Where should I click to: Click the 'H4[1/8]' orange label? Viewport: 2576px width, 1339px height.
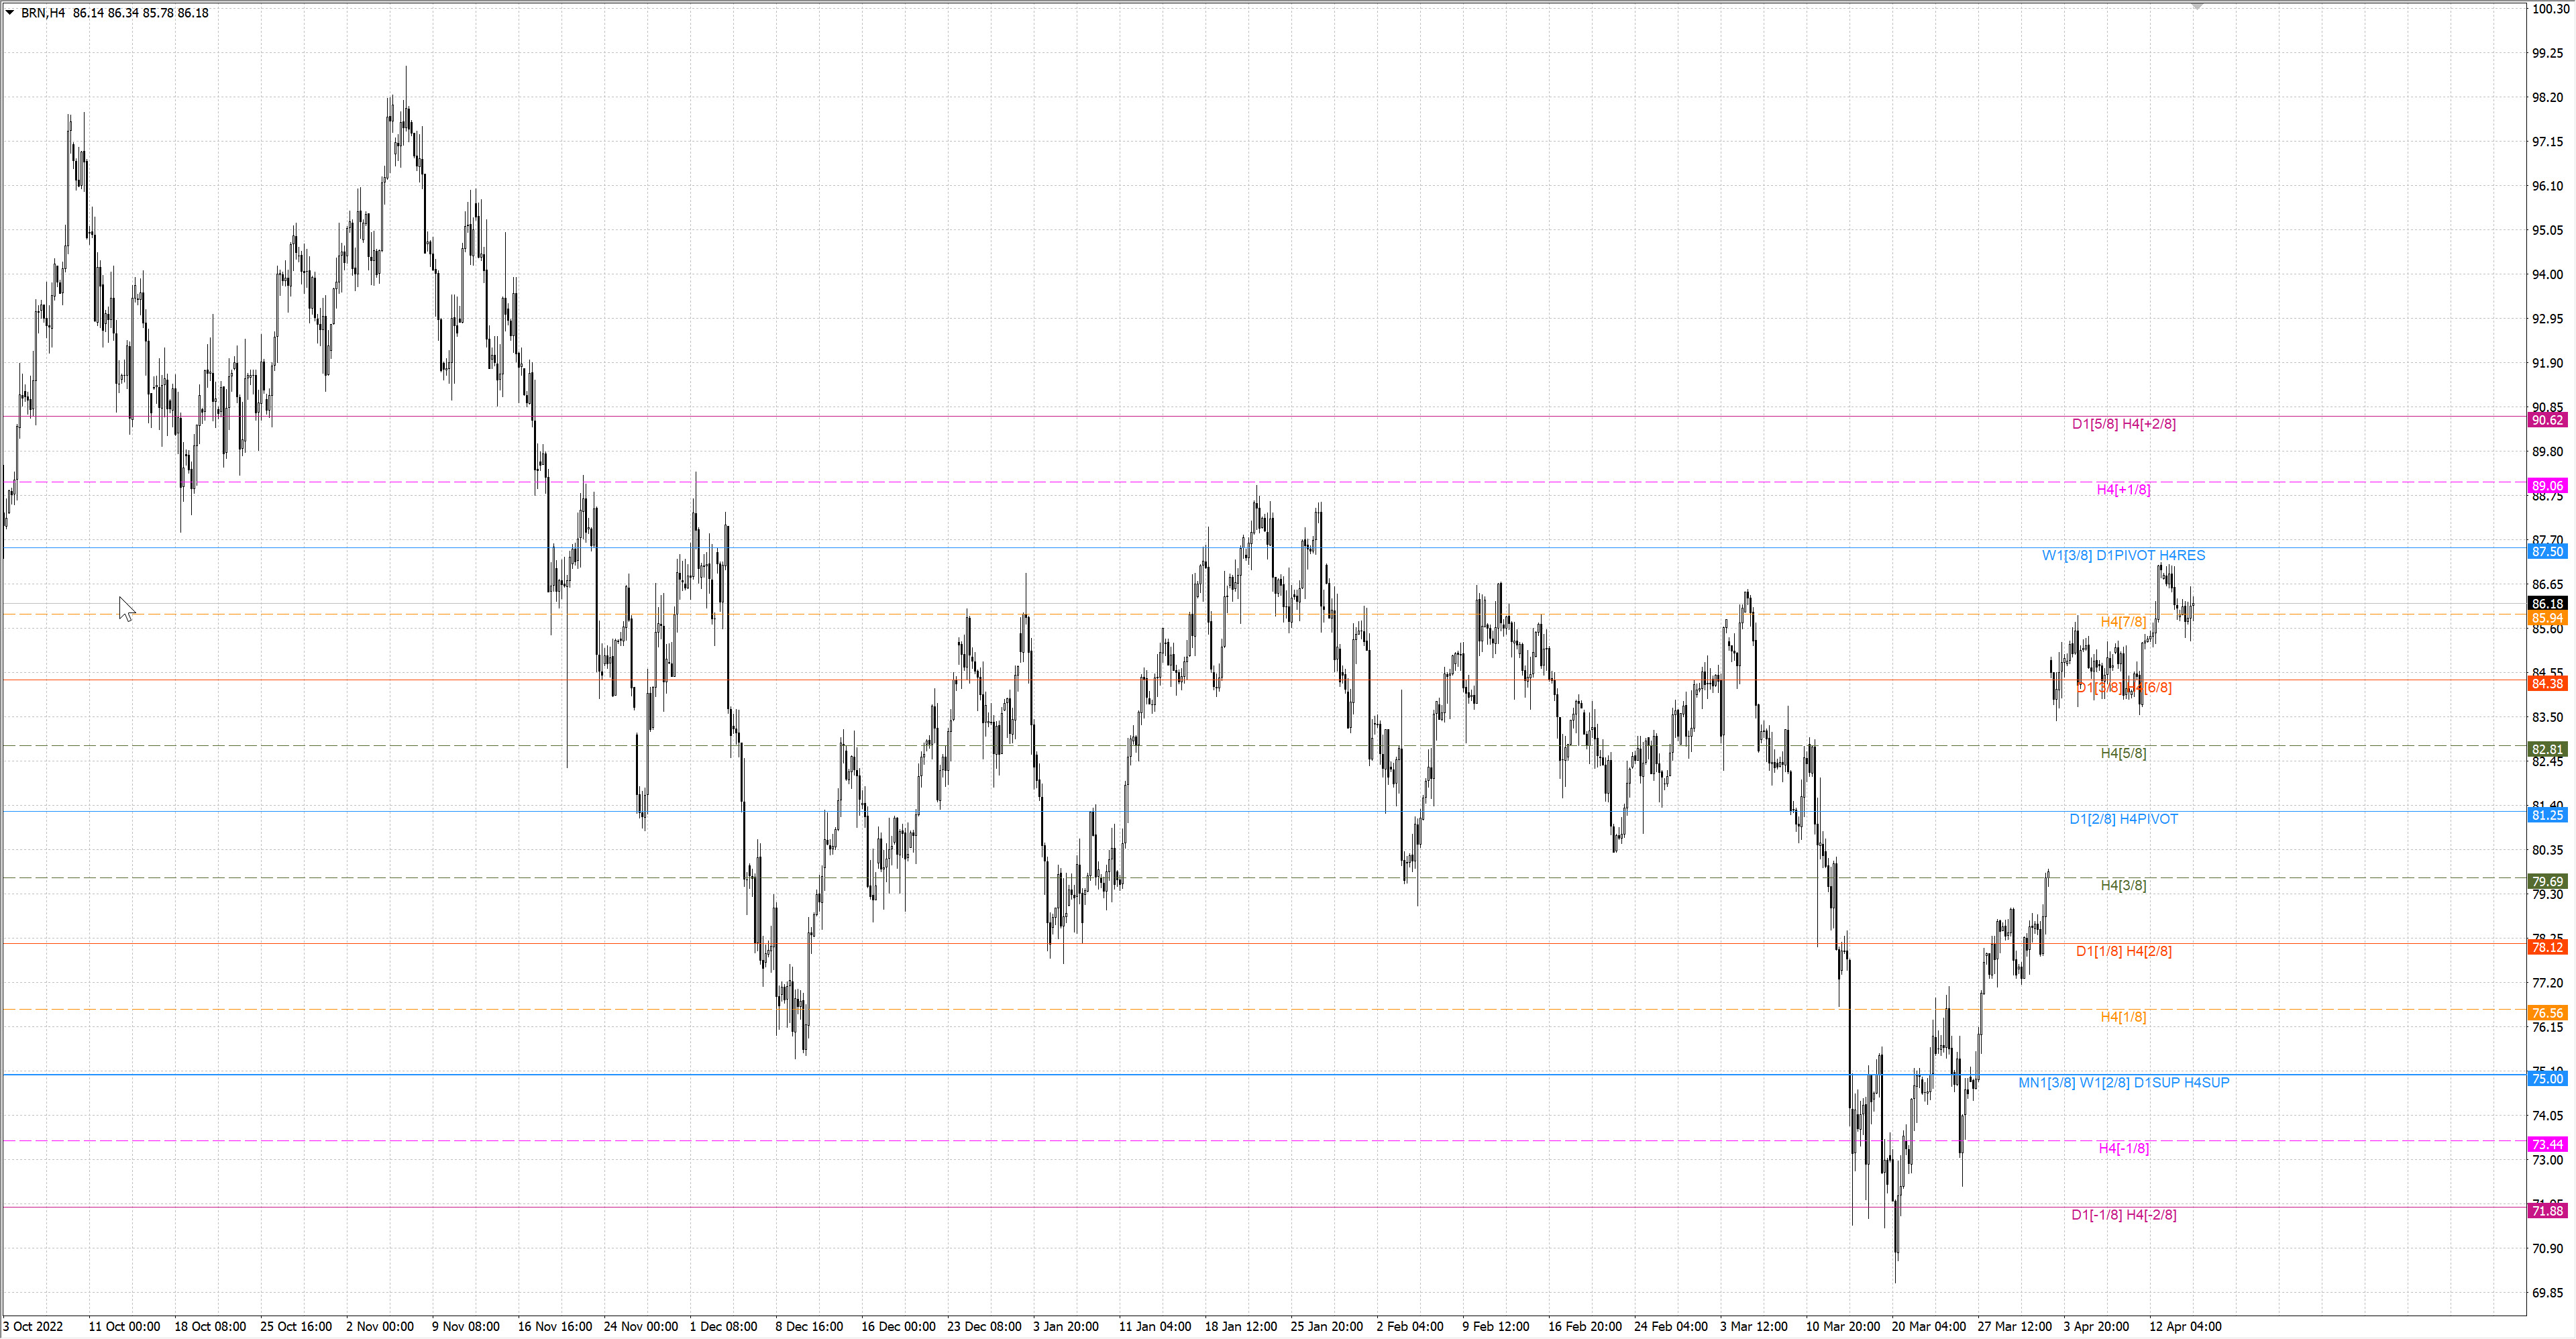(2123, 1017)
